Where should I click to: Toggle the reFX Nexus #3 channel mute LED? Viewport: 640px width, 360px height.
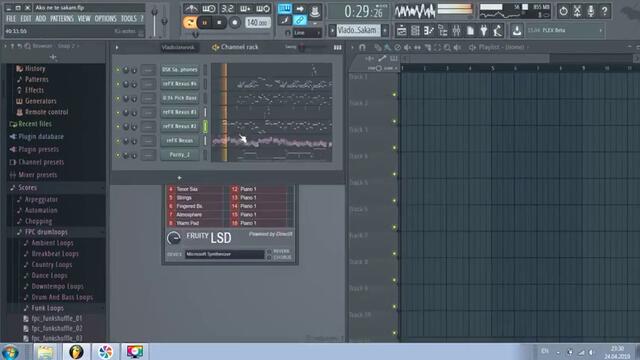click(118, 112)
